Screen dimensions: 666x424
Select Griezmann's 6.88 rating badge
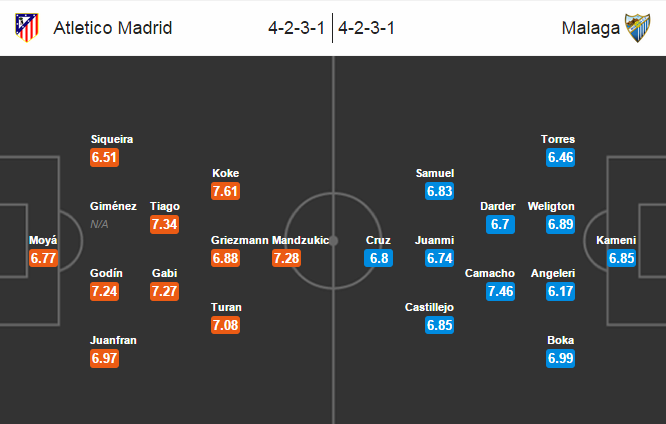click(226, 258)
